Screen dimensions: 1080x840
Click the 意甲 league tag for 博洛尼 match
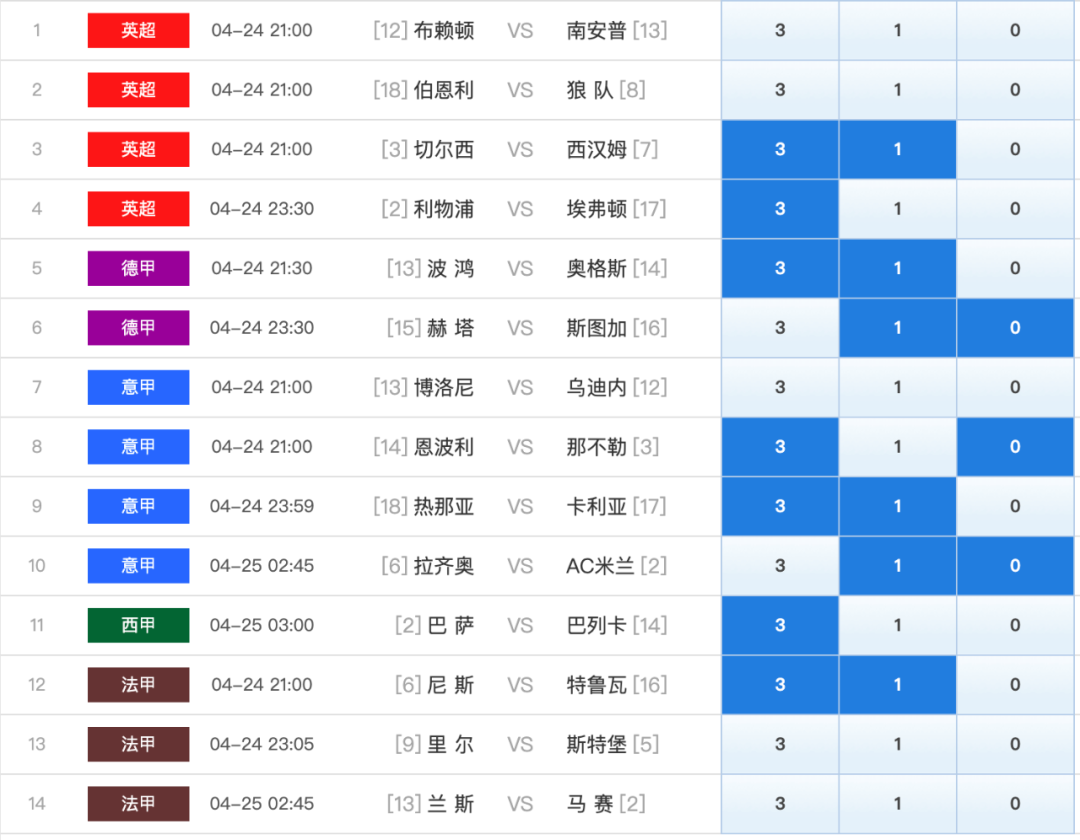click(x=138, y=387)
